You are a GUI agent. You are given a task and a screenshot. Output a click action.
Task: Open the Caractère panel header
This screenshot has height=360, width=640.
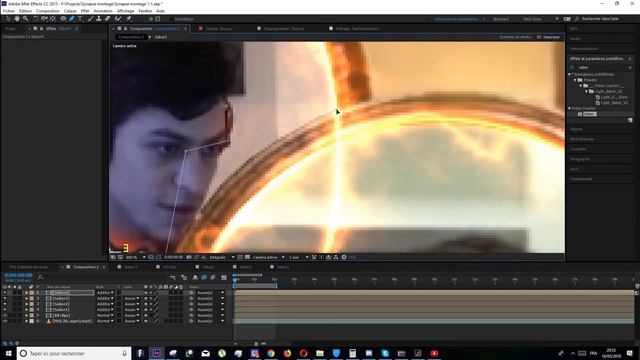(x=578, y=149)
